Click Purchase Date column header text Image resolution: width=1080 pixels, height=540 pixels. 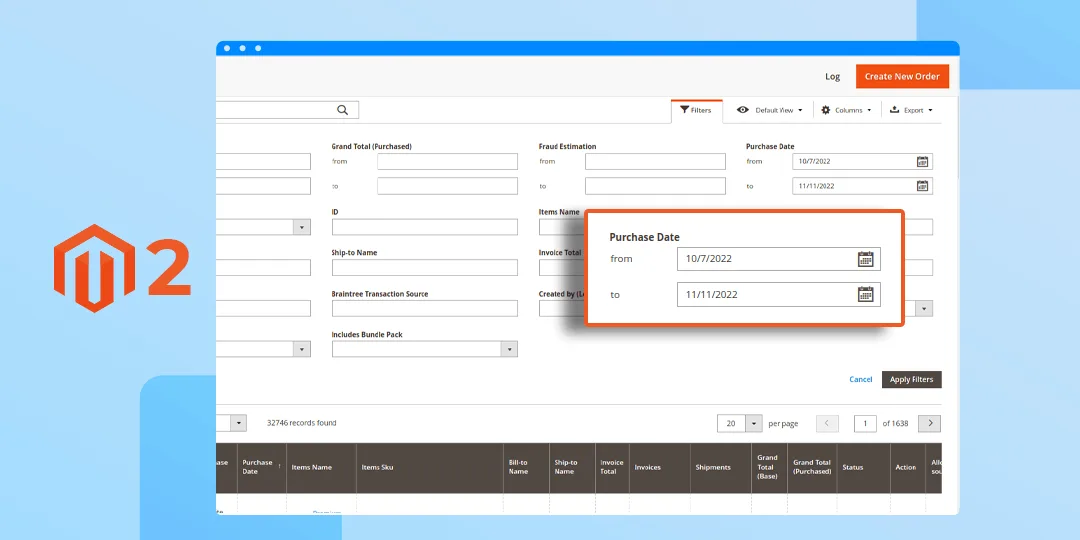click(257, 467)
